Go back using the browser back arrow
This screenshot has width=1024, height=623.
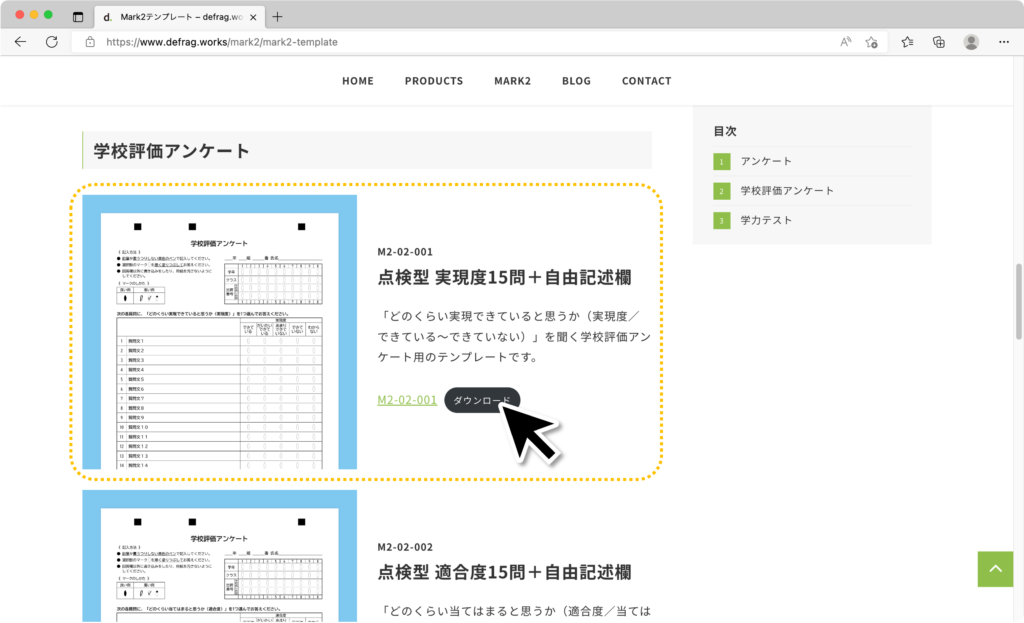tap(20, 42)
